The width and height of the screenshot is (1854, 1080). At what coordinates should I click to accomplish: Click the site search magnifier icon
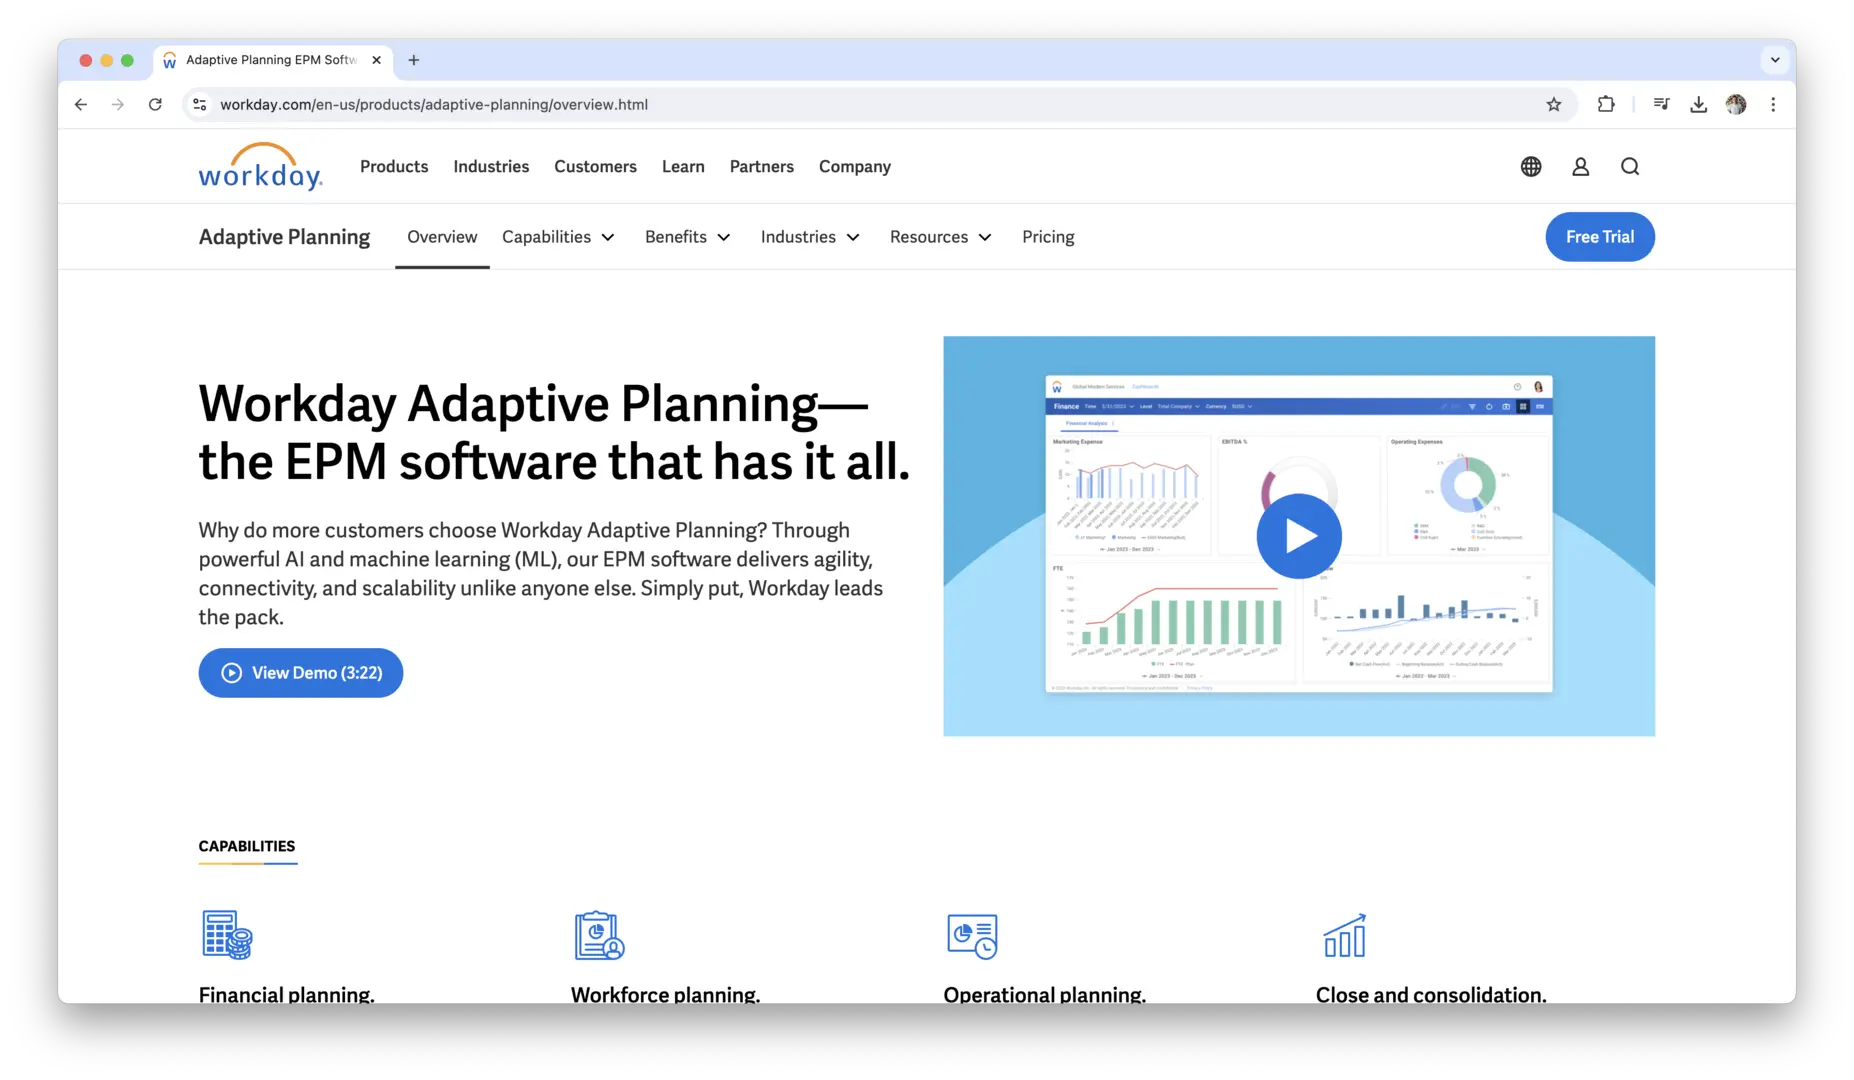coord(1630,167)
